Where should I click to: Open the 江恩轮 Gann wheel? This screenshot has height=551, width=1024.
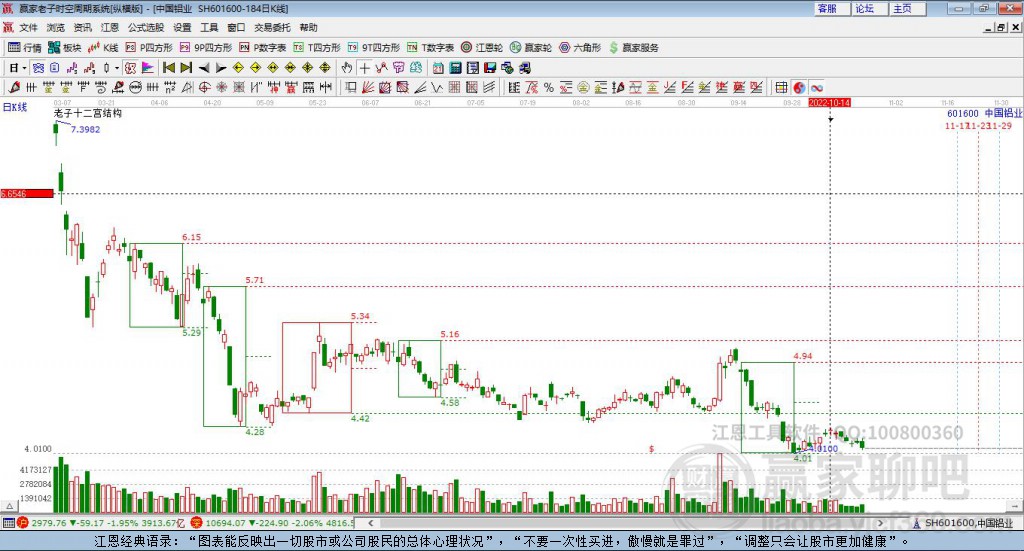[x=482, y=48]
